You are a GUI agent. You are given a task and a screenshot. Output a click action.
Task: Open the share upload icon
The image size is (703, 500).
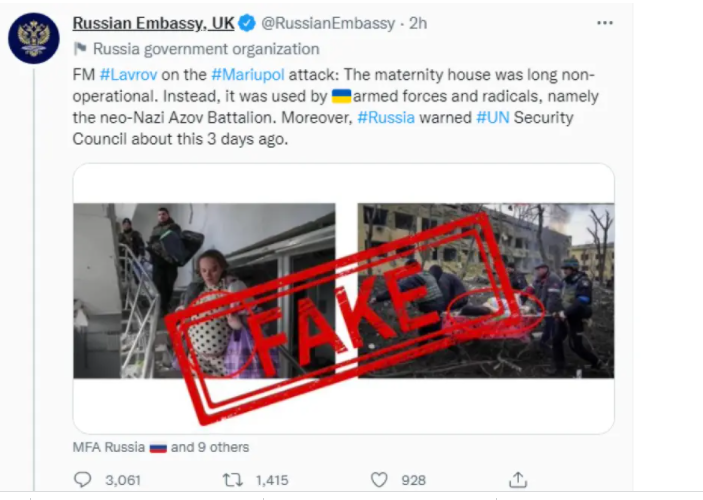point(518,479)
